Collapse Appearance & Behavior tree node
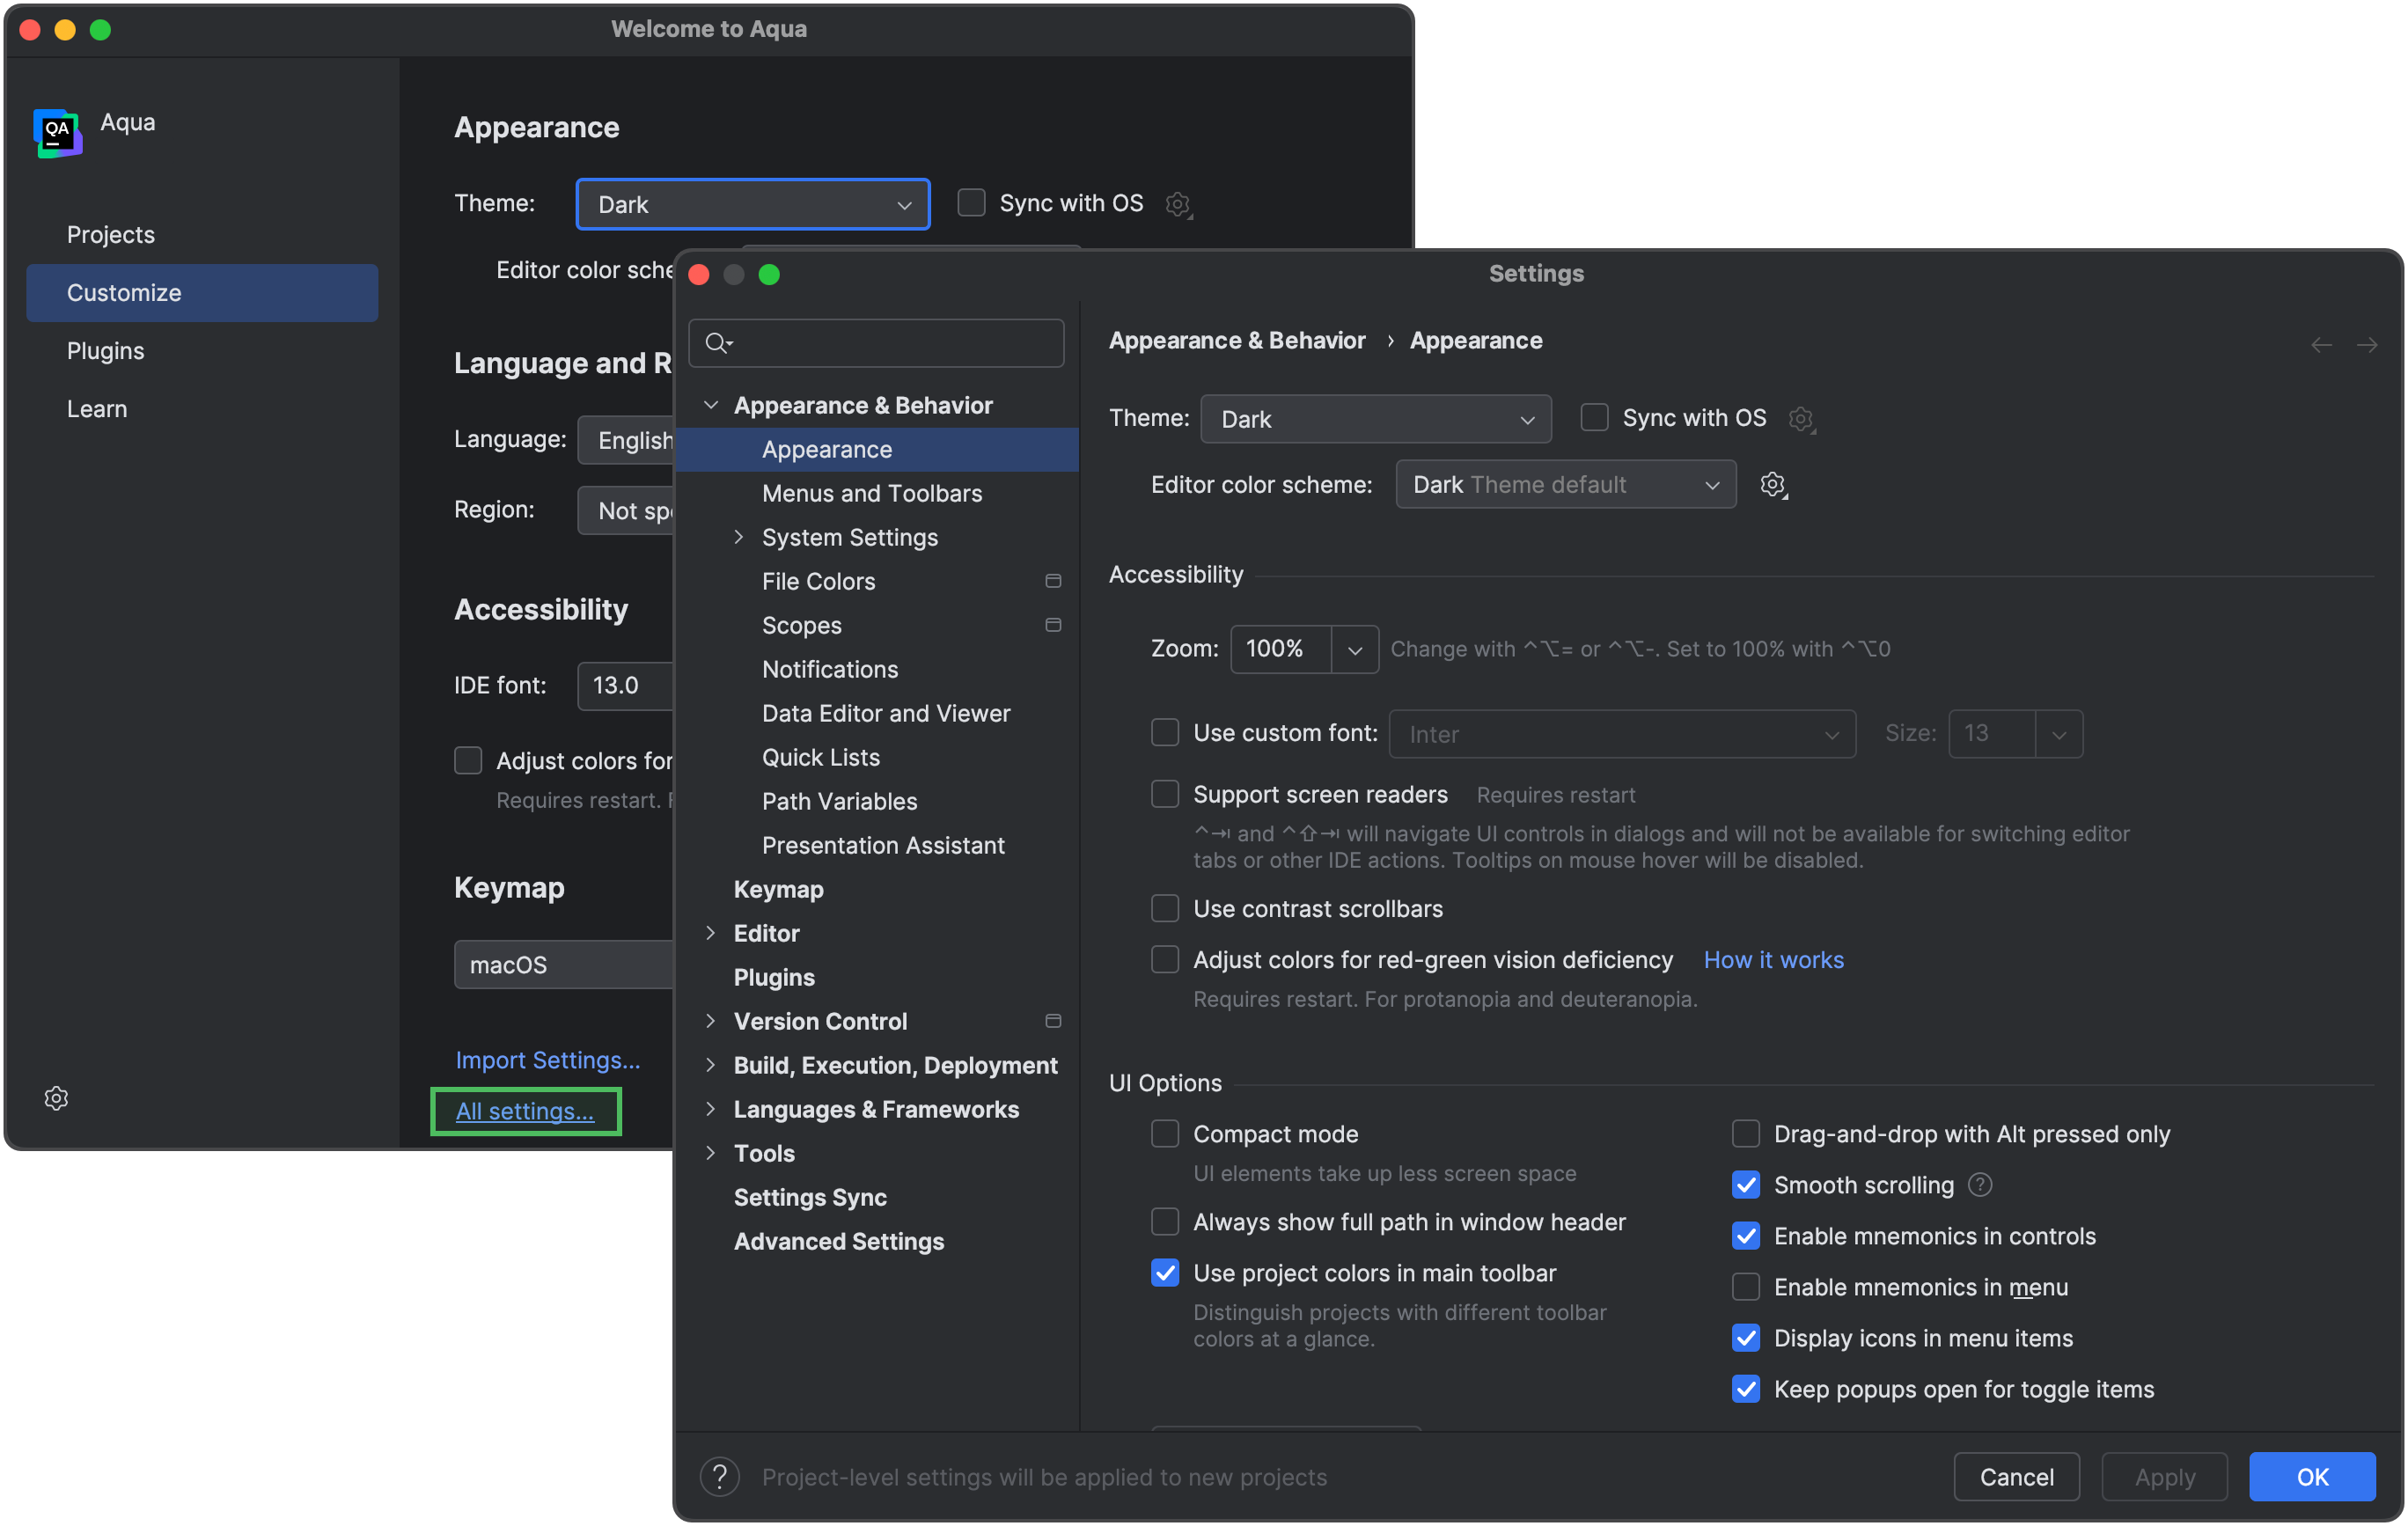The width and height of the screenshot is (2408, 1526). click(x=711, y=405)
